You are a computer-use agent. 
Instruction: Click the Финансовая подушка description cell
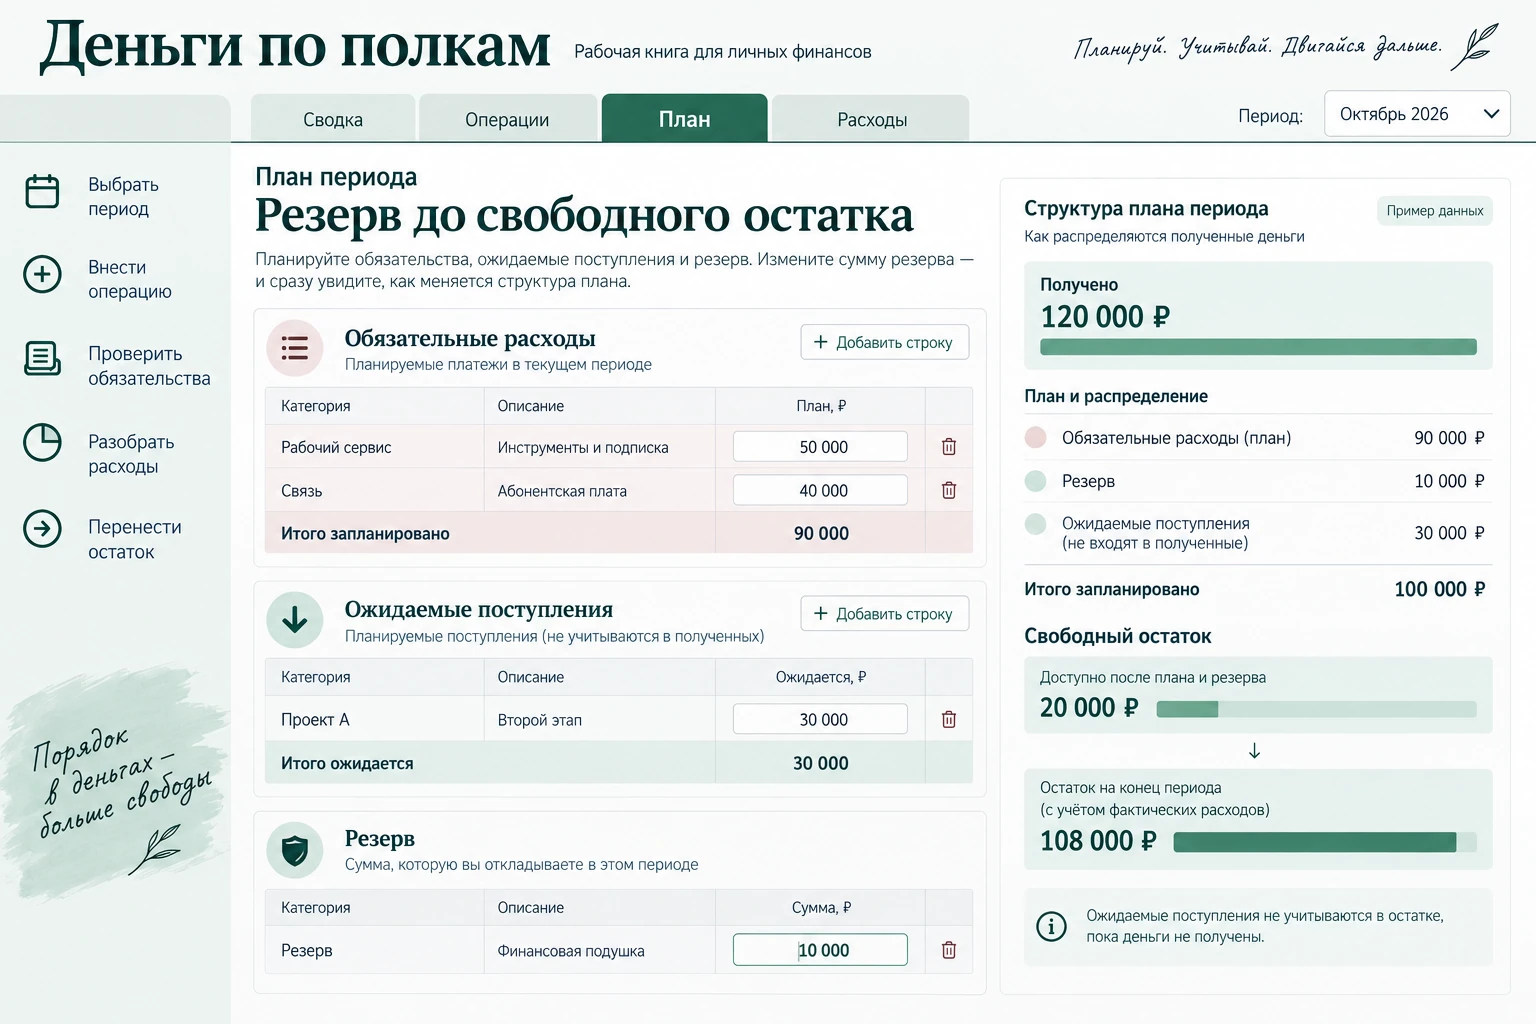point(600,950)
